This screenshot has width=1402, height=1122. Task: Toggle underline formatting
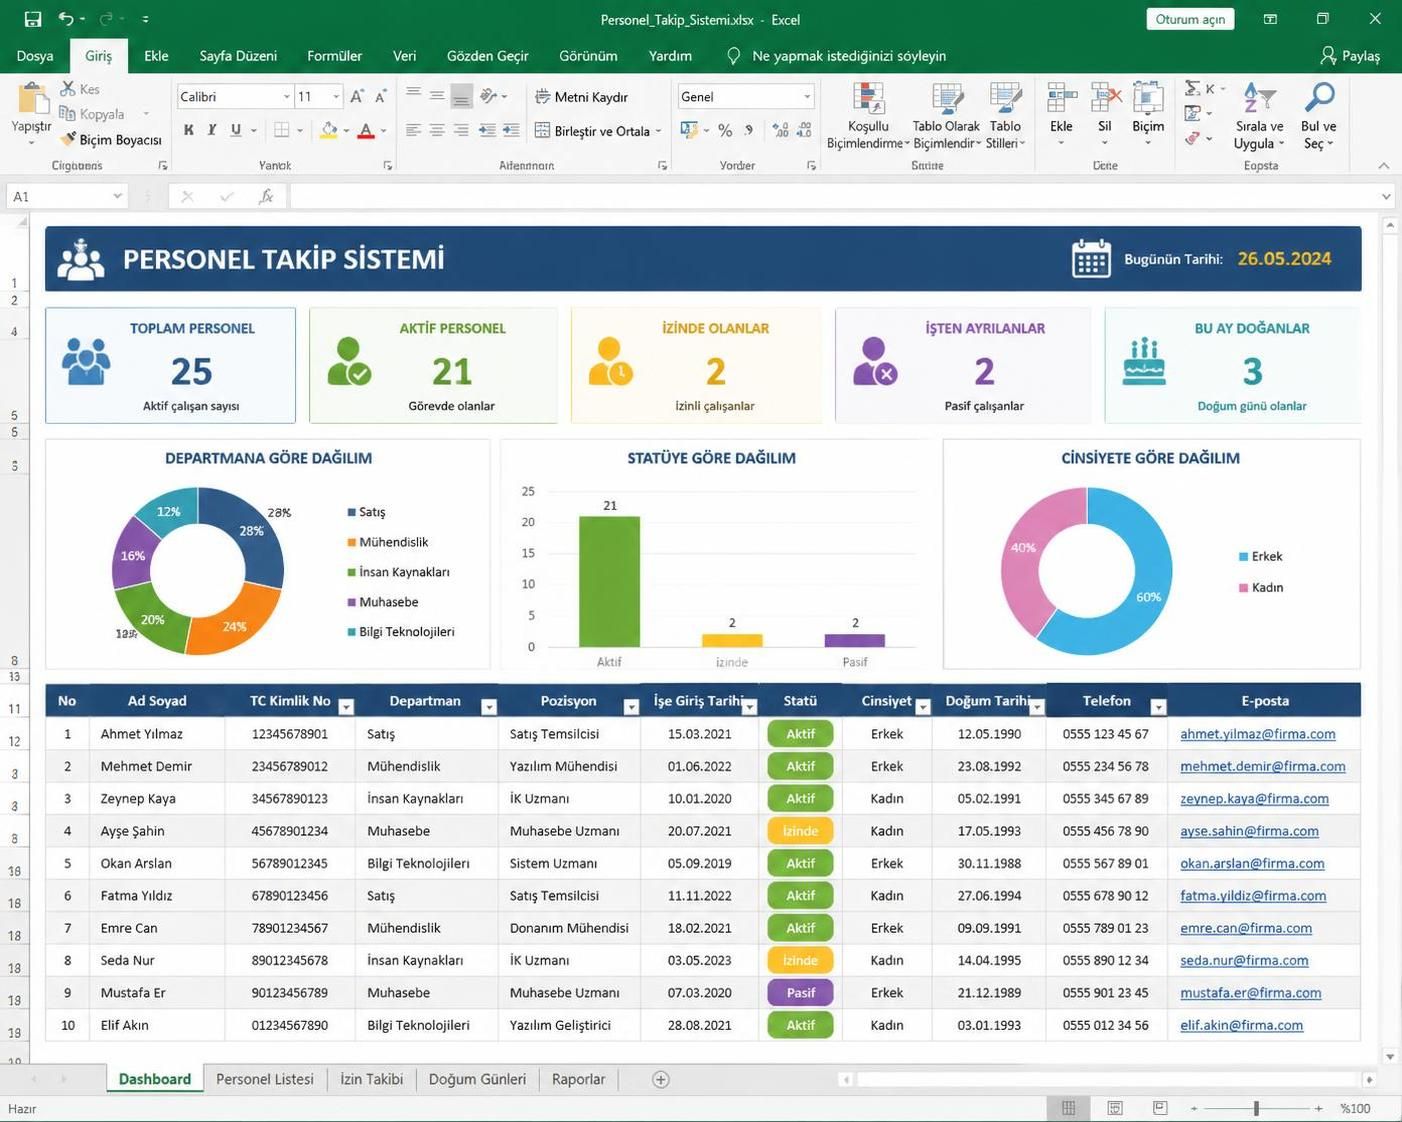[x=236, y=130]
